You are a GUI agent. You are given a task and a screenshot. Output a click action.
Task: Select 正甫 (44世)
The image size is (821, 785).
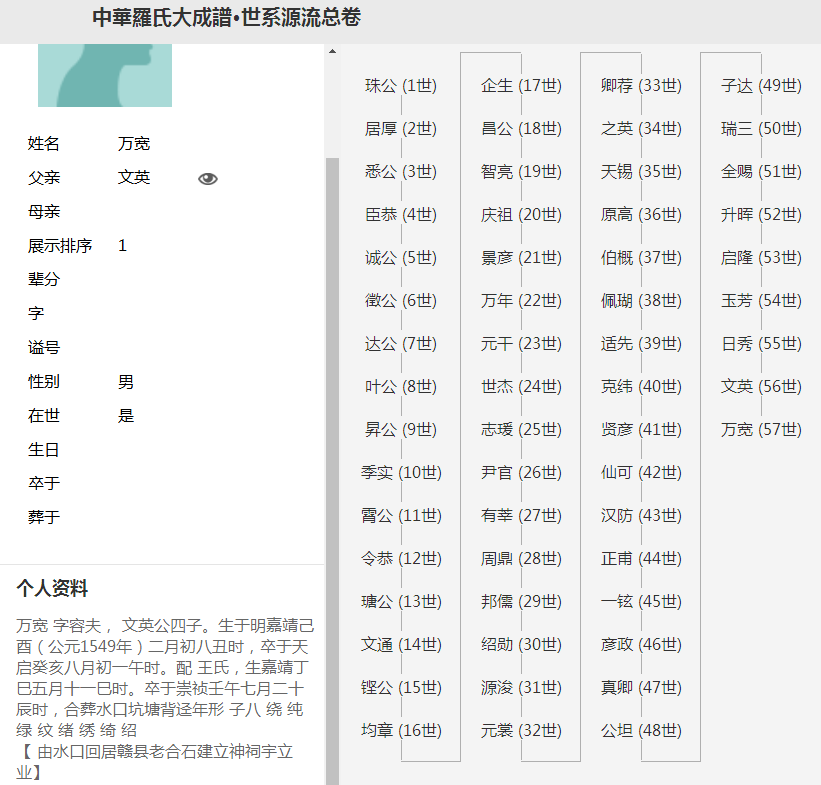(x=641, y=558)
